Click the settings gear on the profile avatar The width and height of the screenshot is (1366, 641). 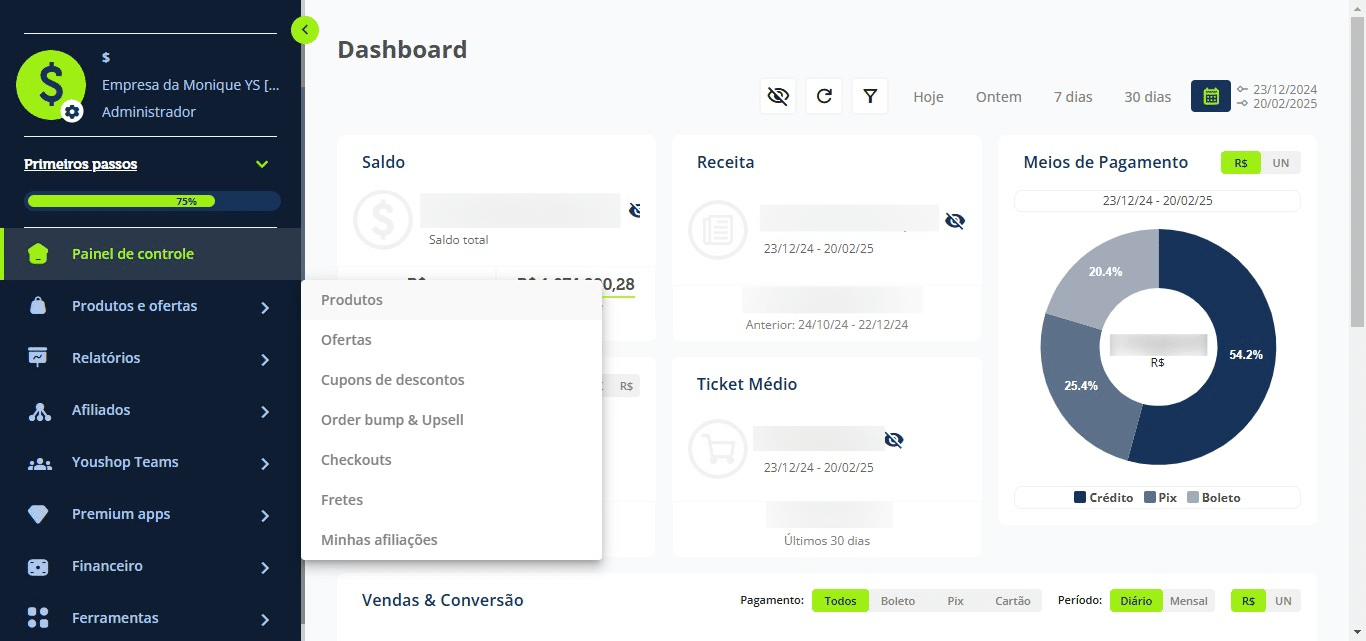(x=72, y=112)
